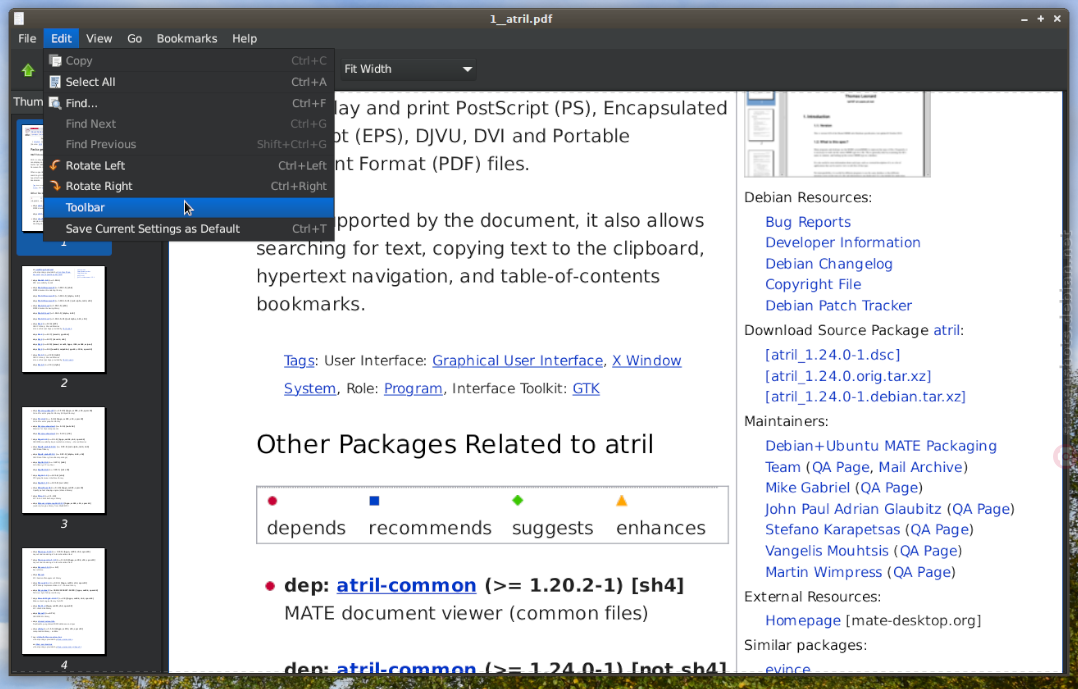Download atril_1.24.0-1.dsc file link
Viewport: 1078px width, 689px height.
(833, 355)
